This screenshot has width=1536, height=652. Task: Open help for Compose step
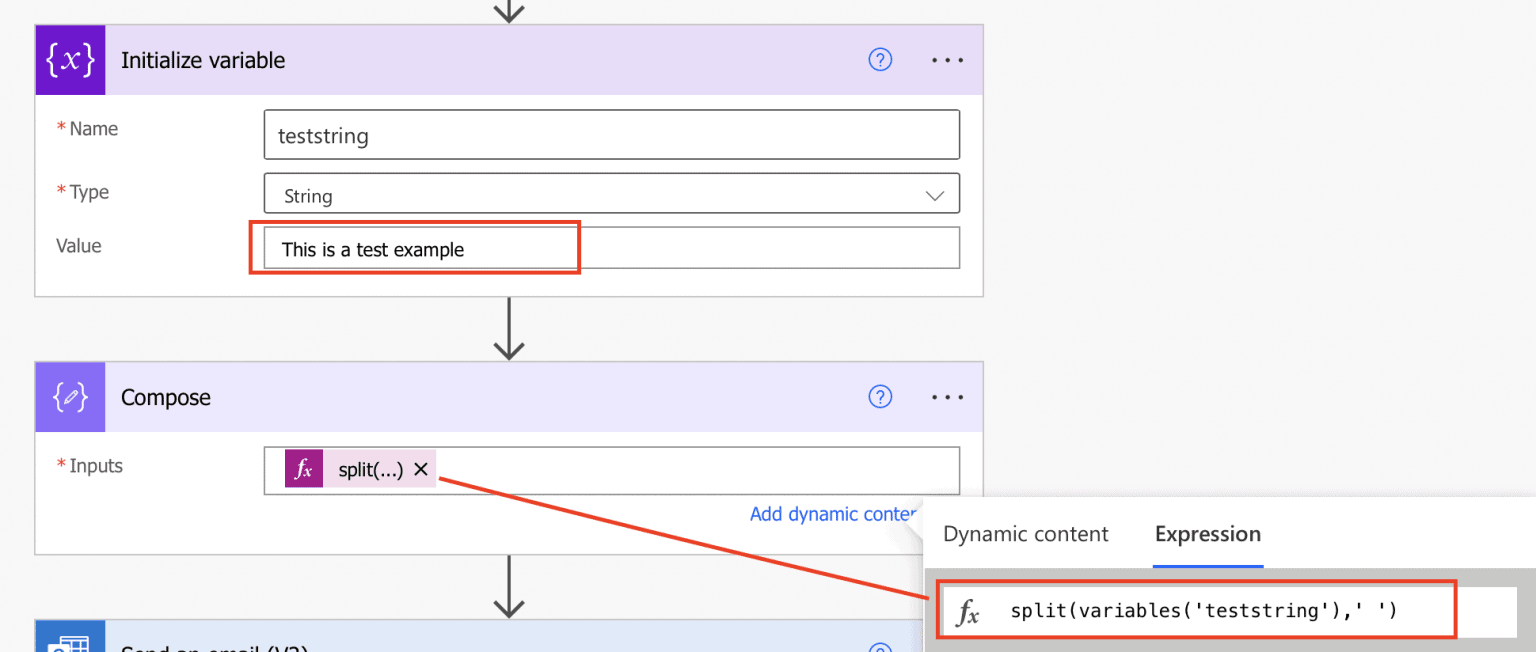point(880,397)
